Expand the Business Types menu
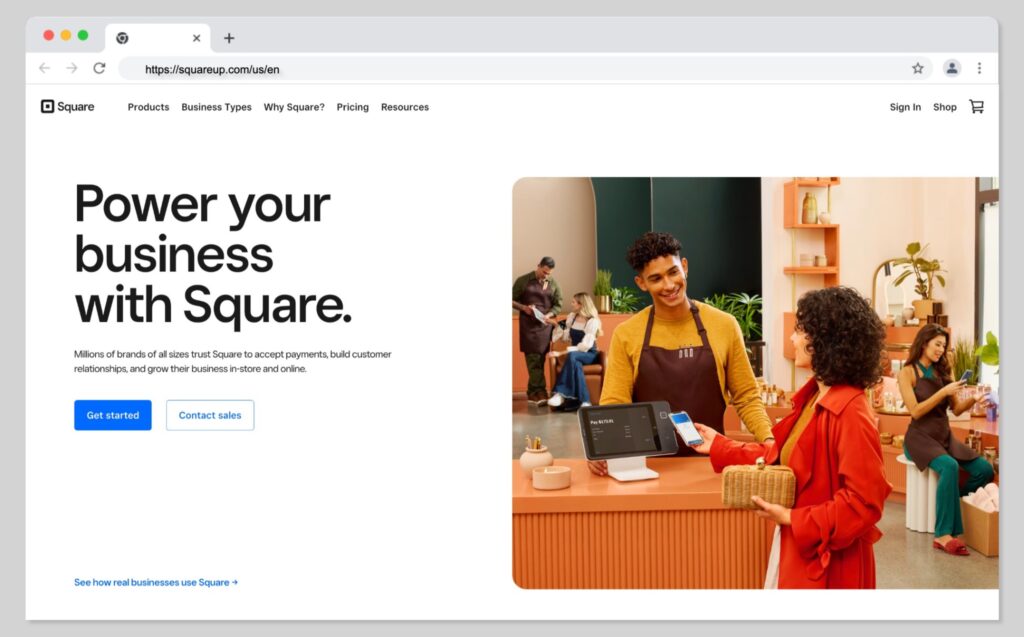The width and height of the screenshot is (1024, 637). coord(216,107)
